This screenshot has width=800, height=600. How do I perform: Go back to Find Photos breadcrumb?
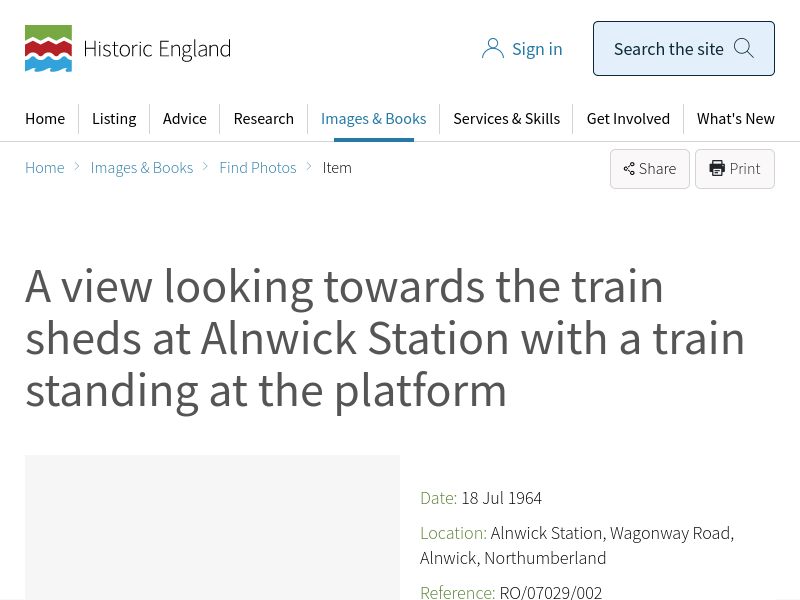pos(258,167)
